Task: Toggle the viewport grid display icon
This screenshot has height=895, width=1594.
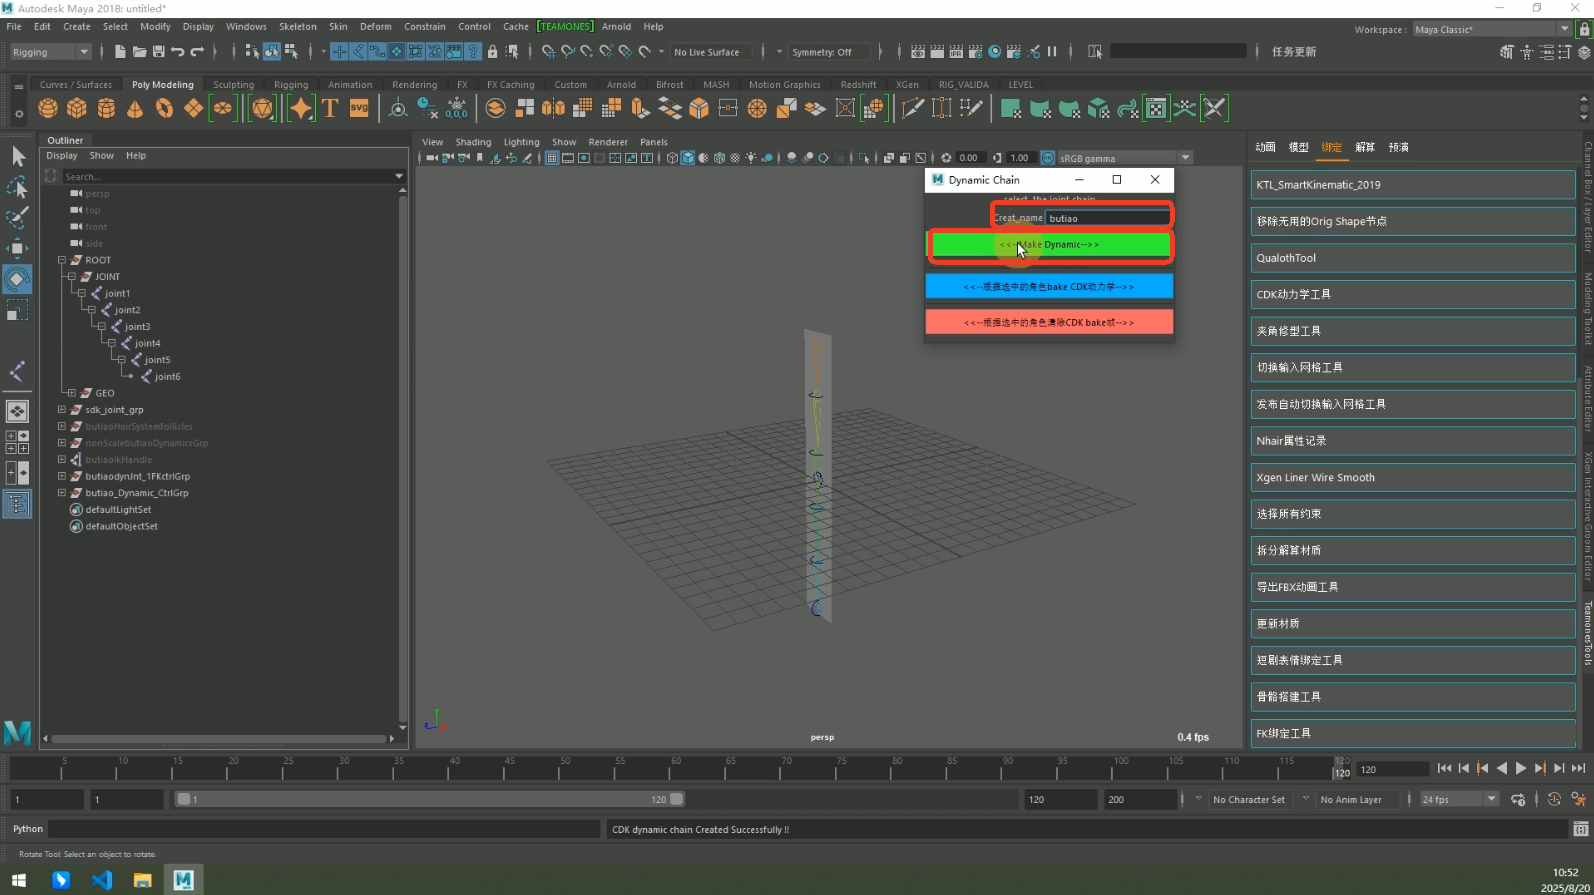Action: point(551,158)
